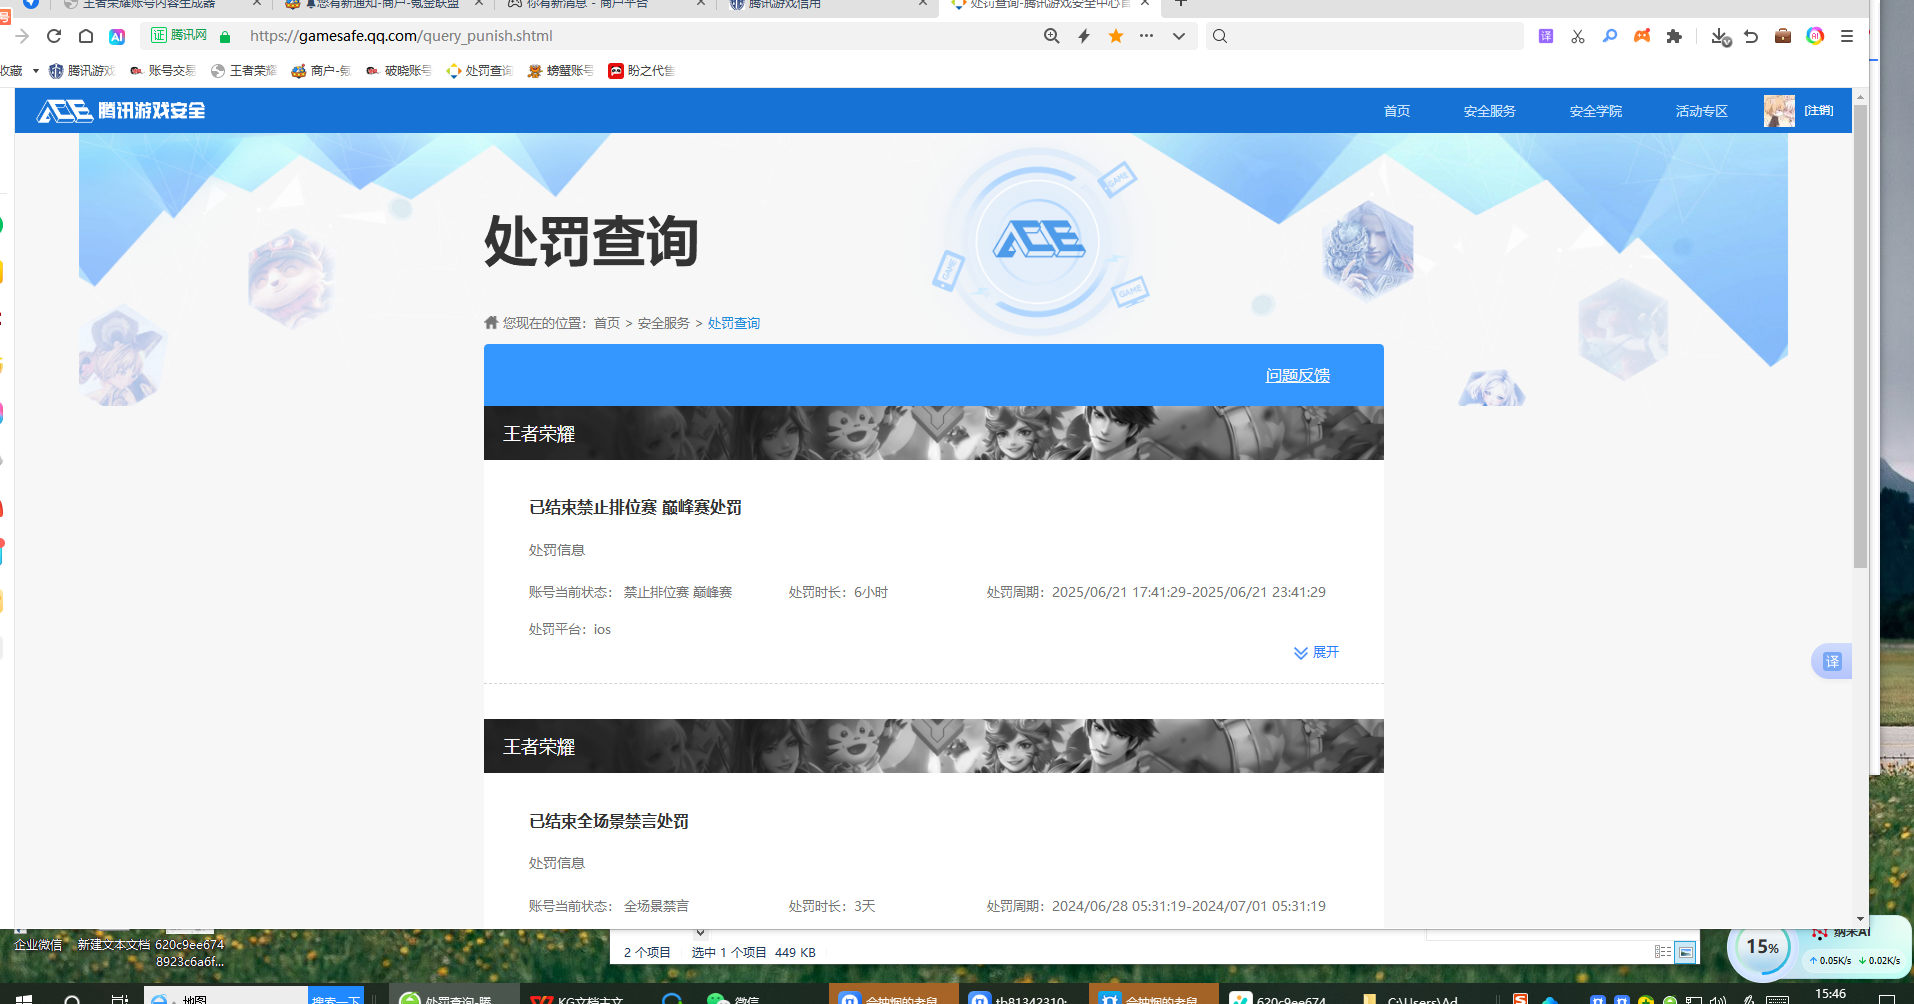Open the brown briefcase toolbox icon
This screenshot has height=1004, width=1914.
click(x=1783, y=36)
